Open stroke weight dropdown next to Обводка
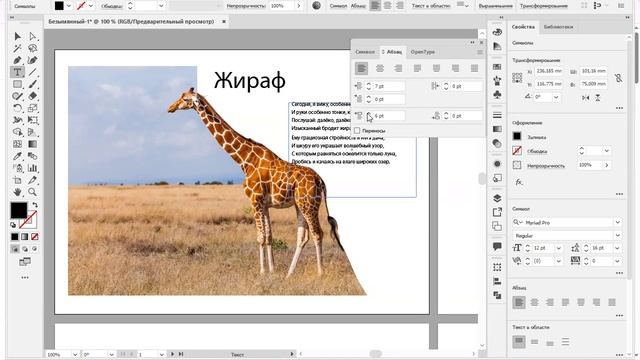Viewport: 640px width, 360px height. pos(607,151)
